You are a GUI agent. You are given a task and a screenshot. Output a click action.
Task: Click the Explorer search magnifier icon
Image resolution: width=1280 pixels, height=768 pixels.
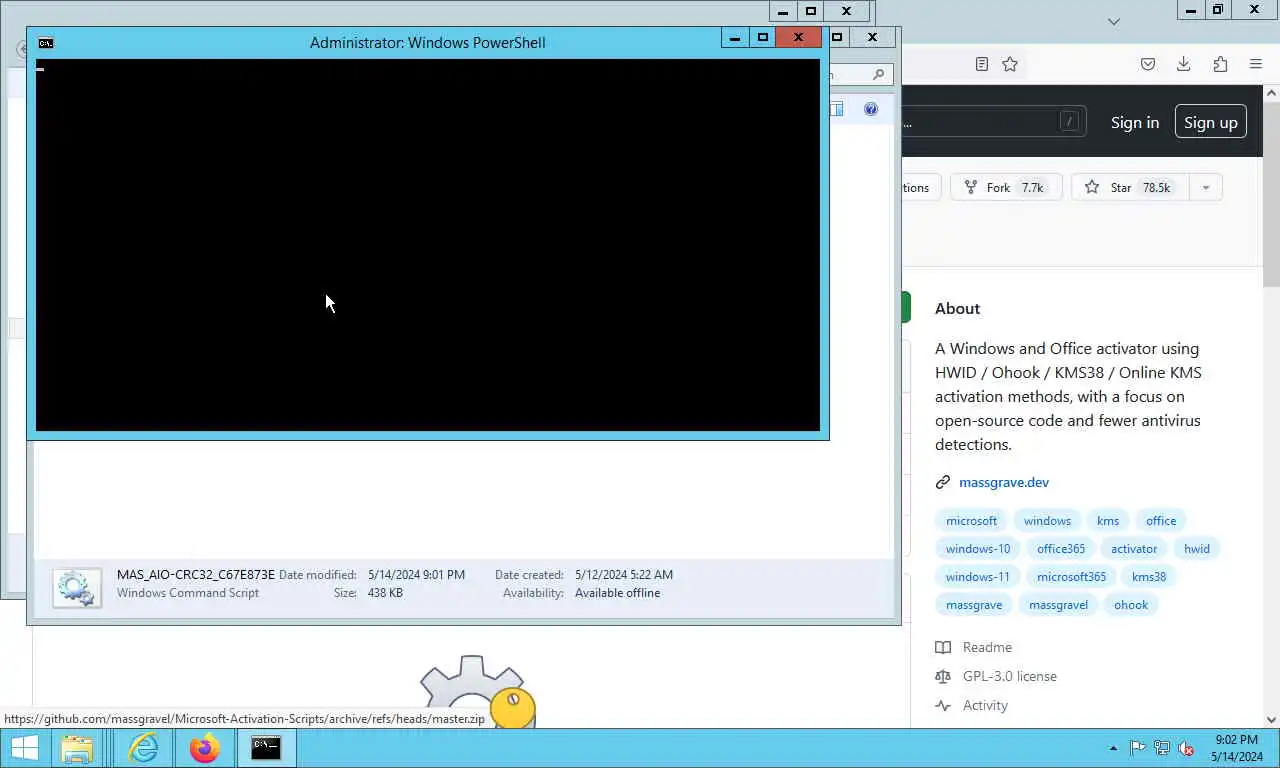[x=878, y=74]
